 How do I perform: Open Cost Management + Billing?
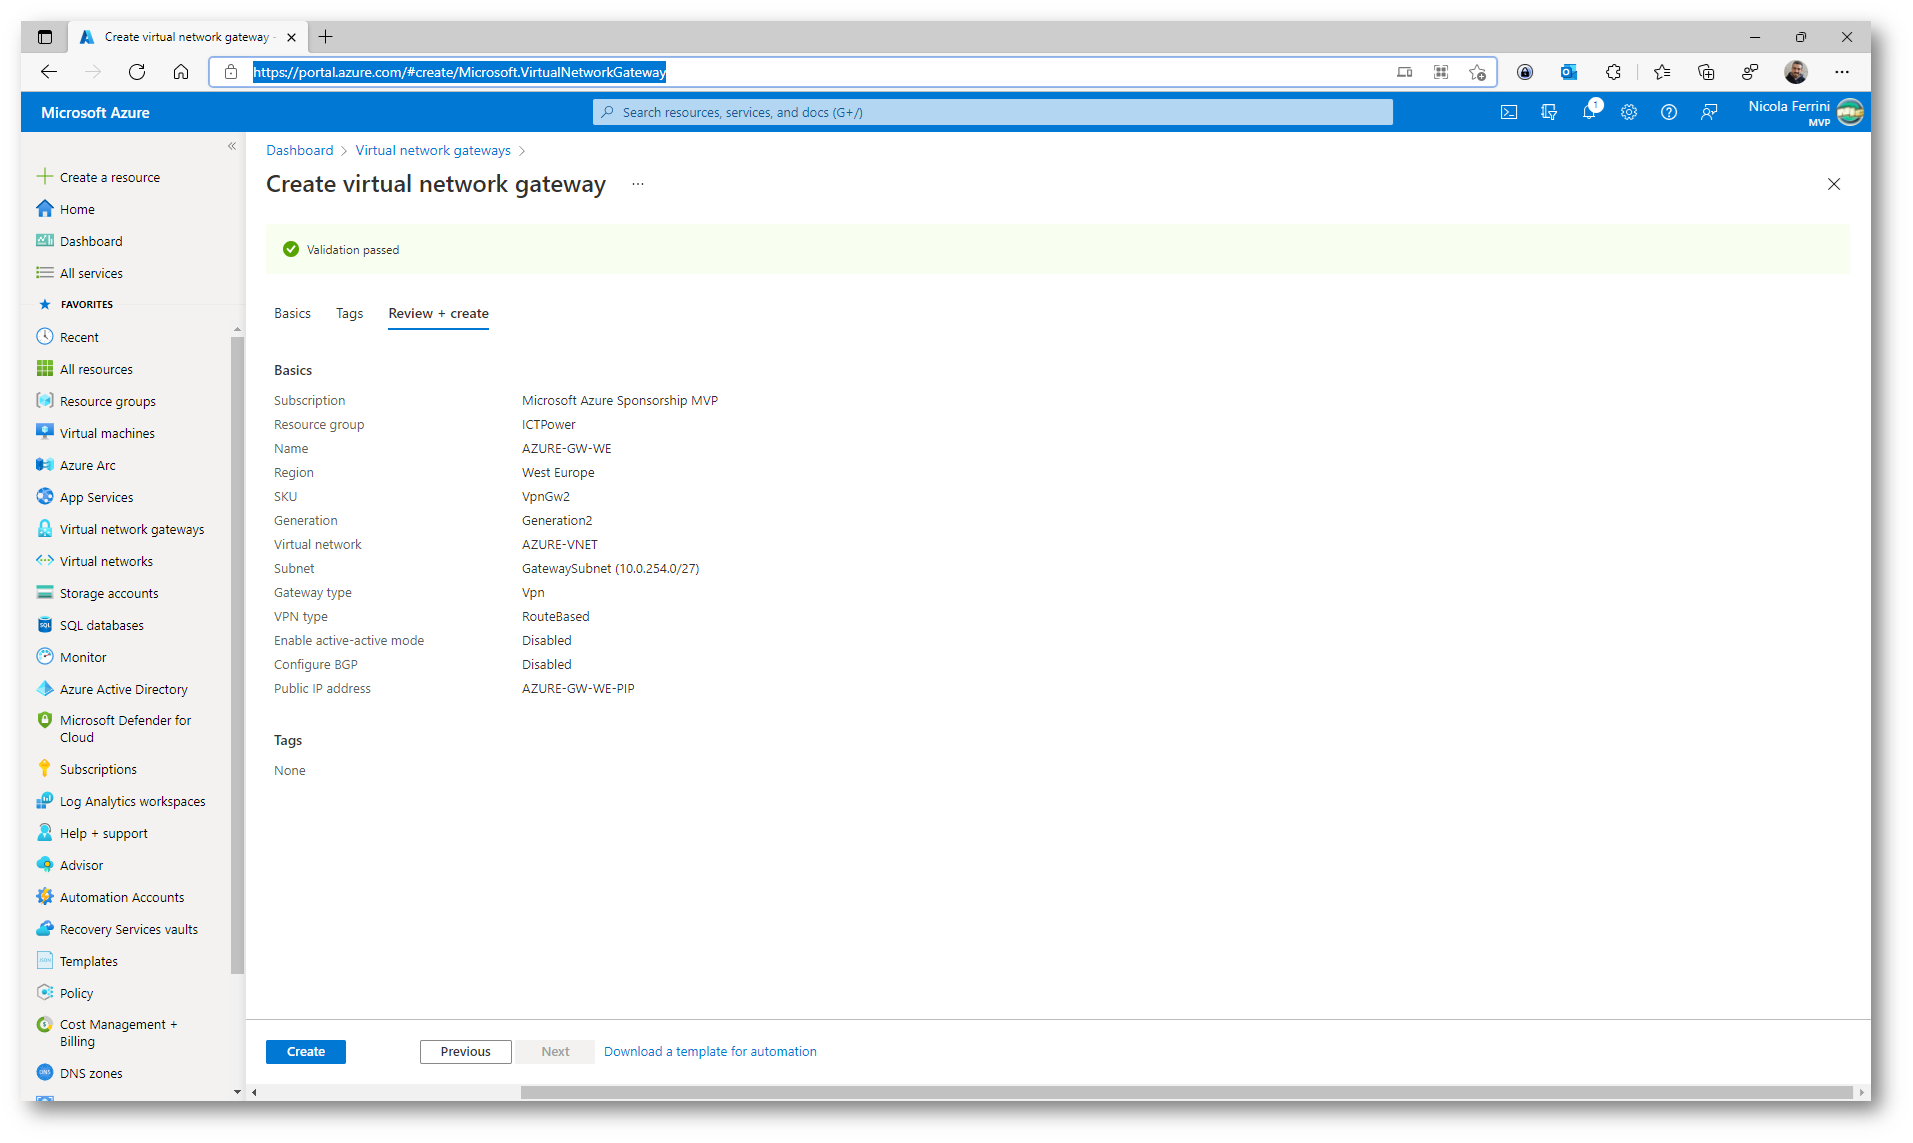click(118, 1032)
